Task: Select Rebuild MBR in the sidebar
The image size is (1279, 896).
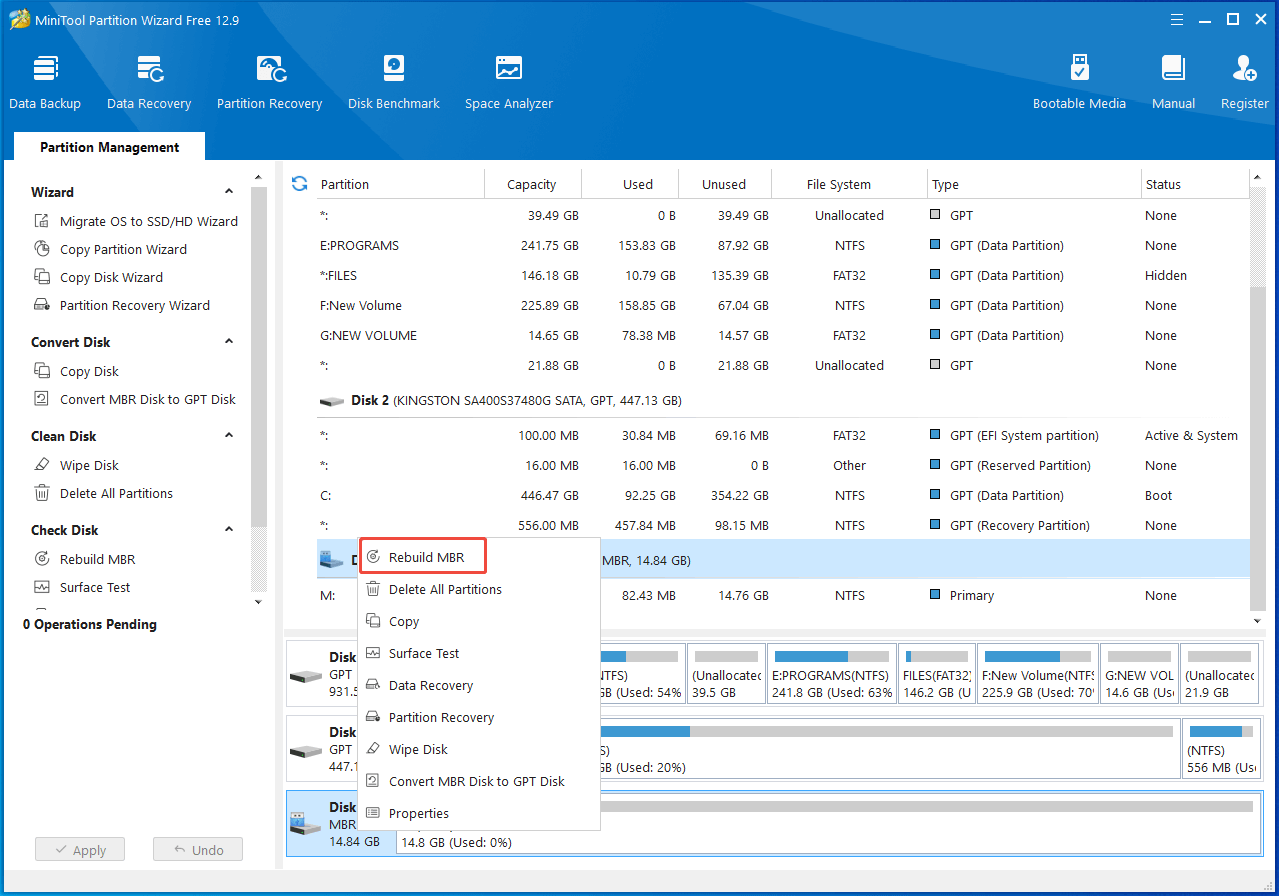Action: coord(84,559)
